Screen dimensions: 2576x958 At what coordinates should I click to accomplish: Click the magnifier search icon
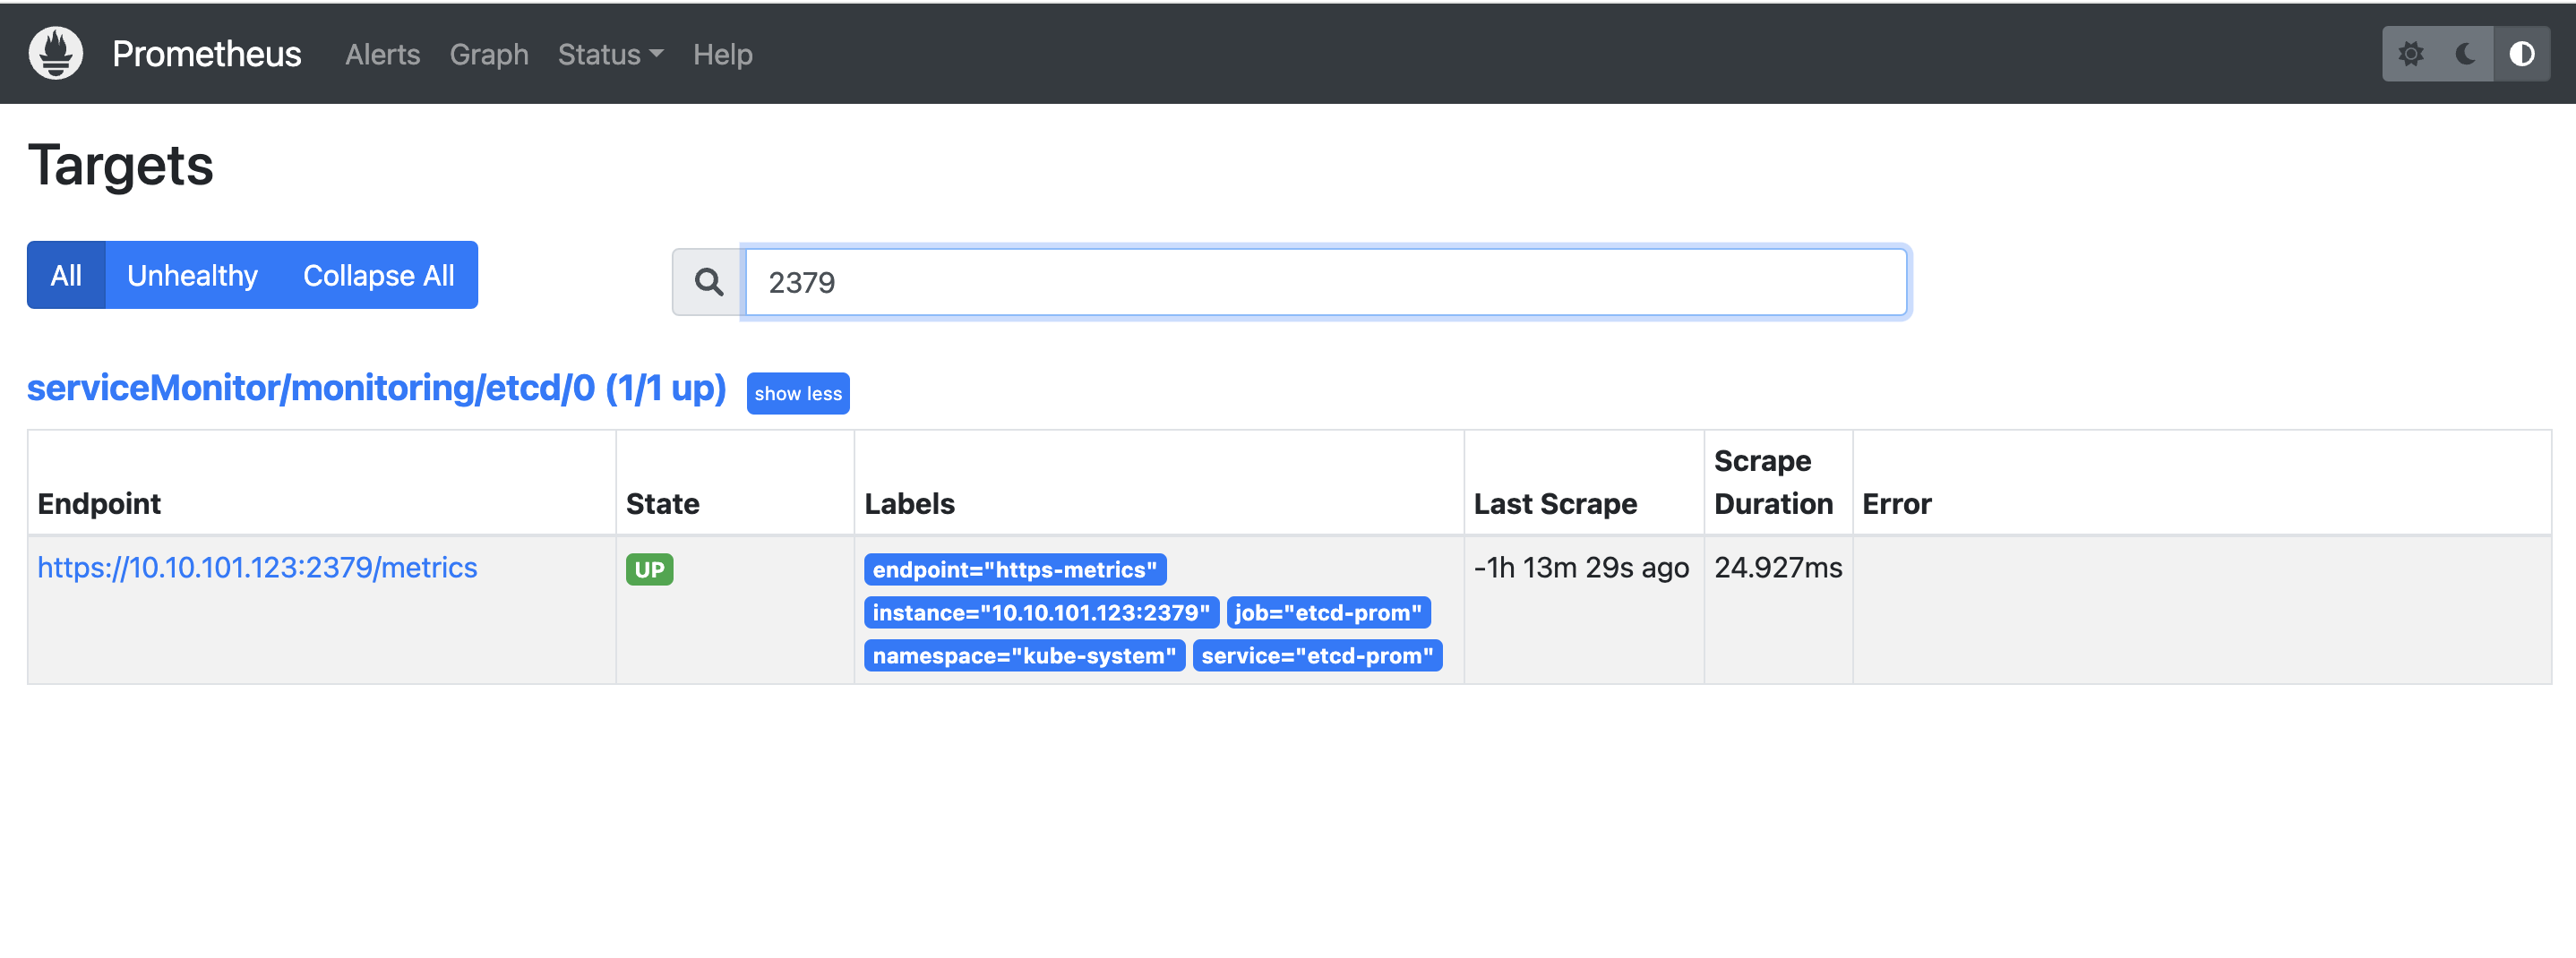click(708, 282)
